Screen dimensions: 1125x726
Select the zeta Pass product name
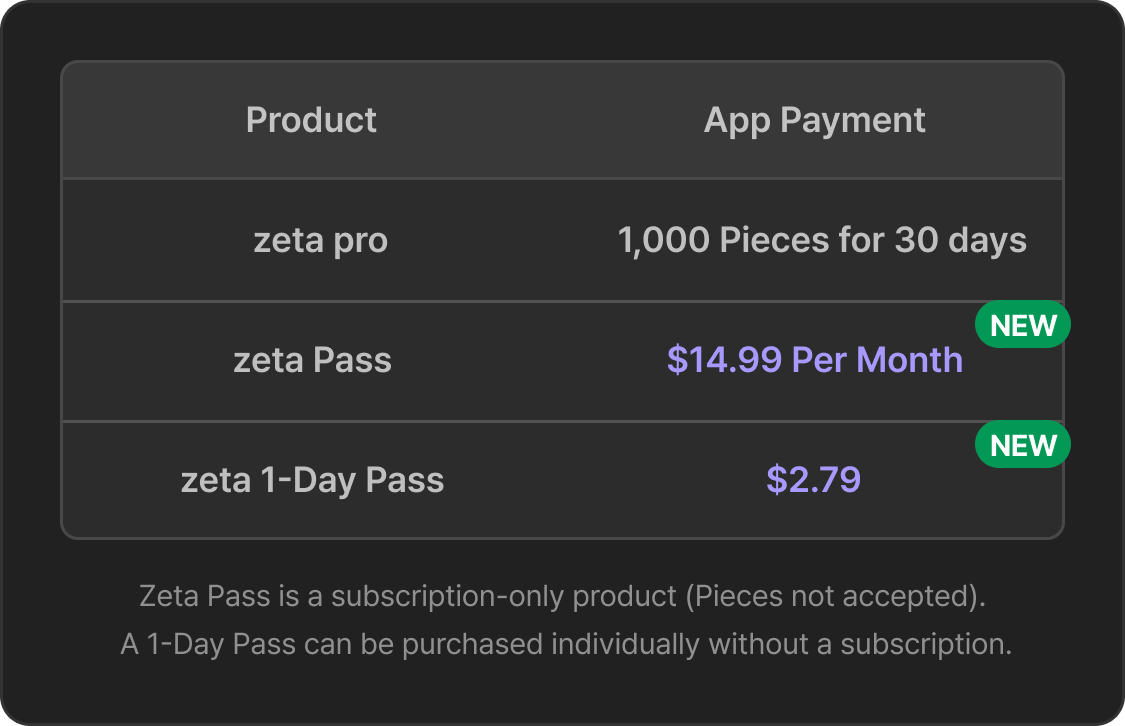[x=312, y=360]
